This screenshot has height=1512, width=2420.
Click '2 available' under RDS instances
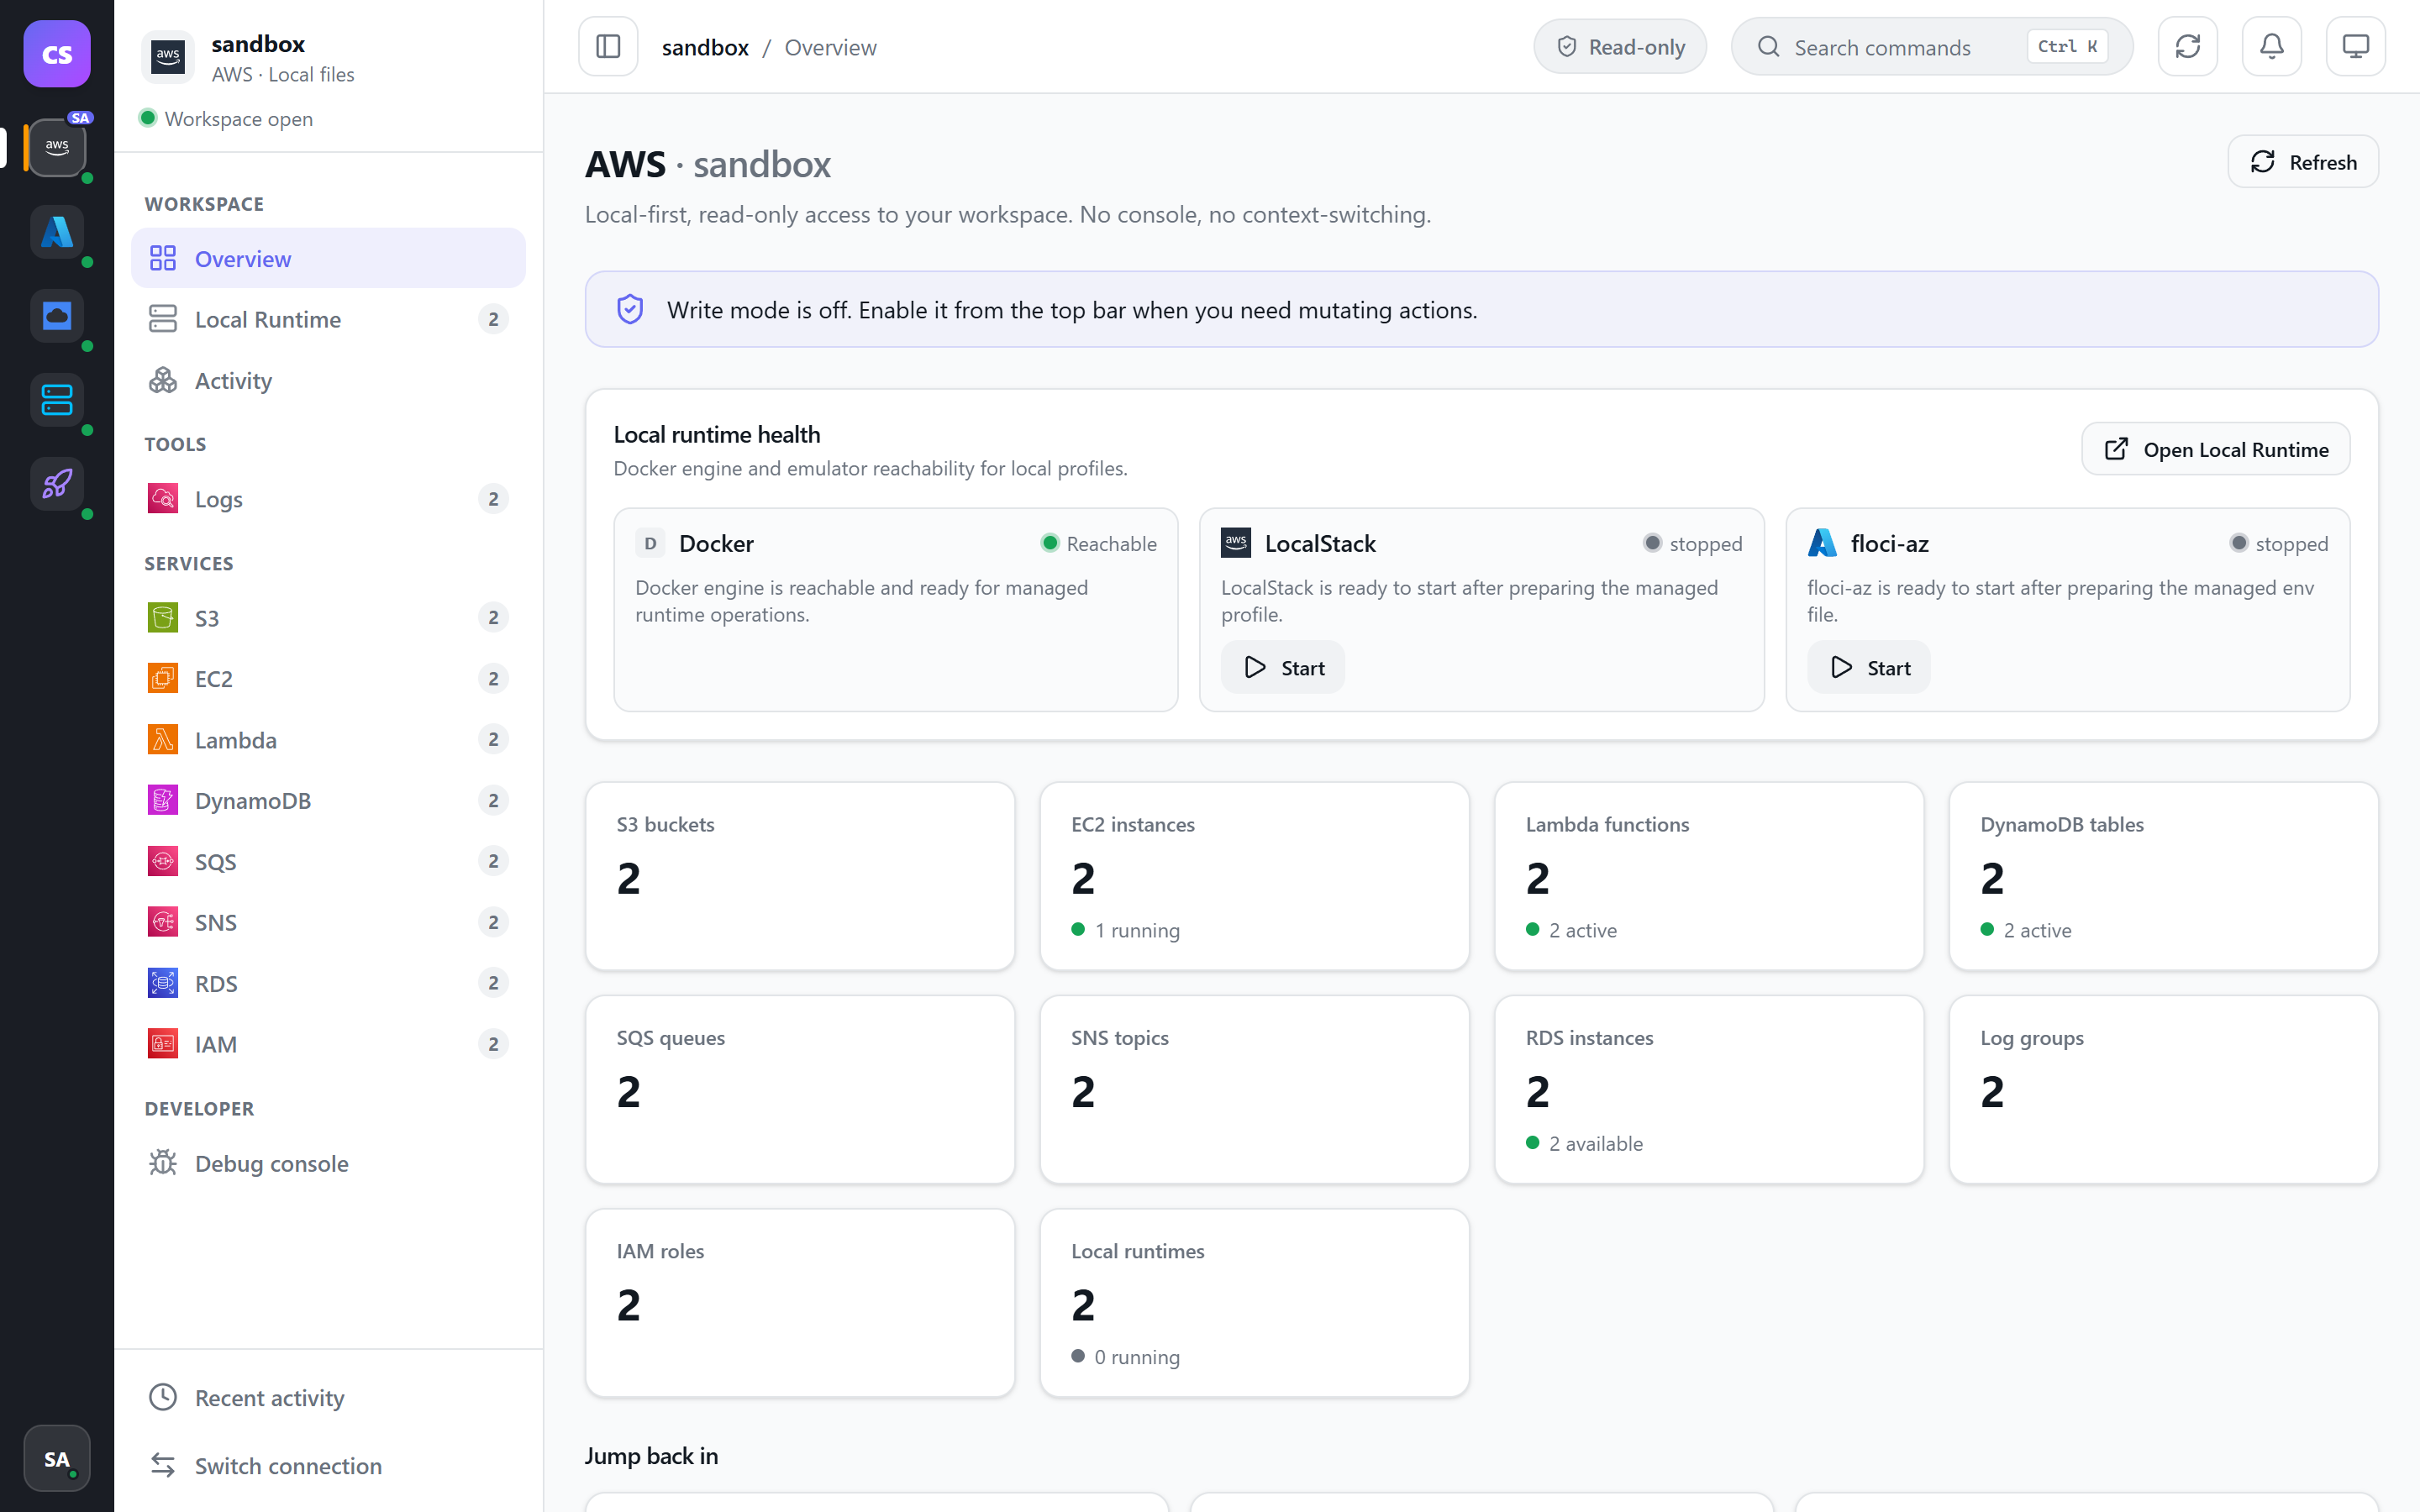1596,1143
